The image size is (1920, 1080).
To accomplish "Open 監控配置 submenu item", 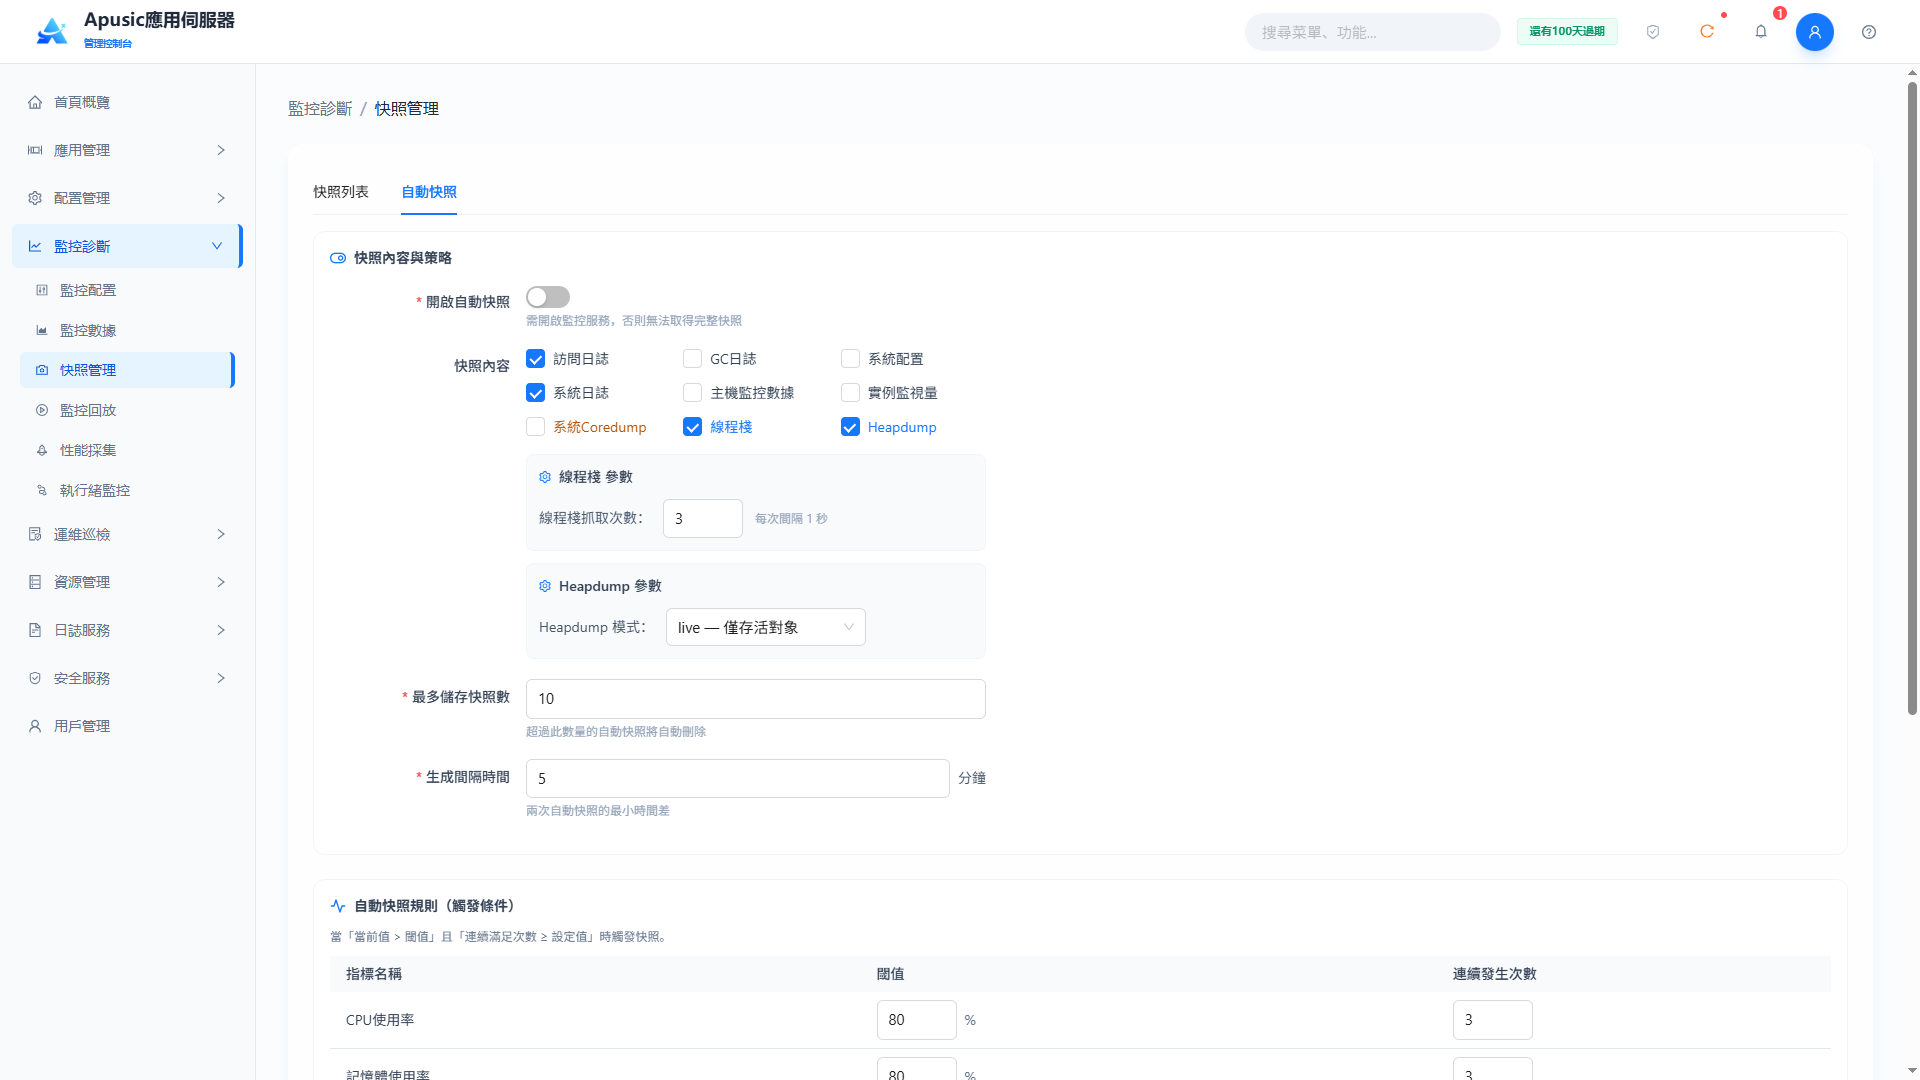I will tap(128, 290).
